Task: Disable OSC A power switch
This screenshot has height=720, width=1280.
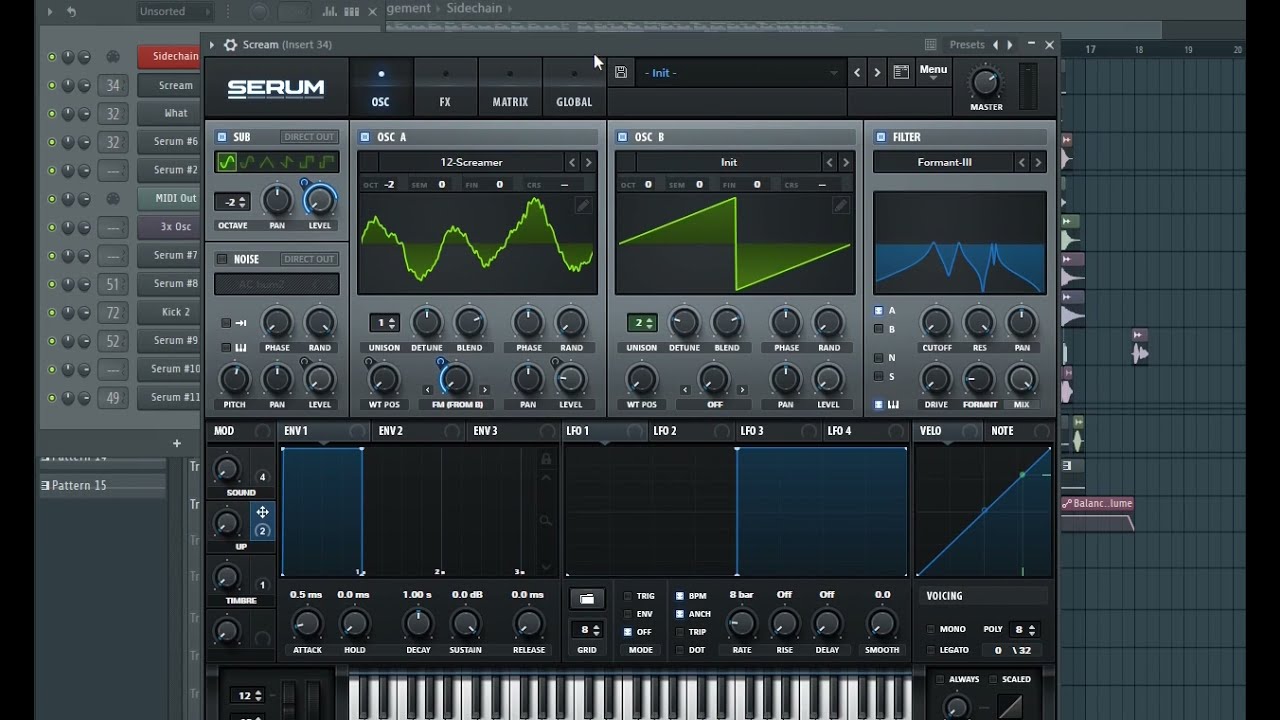Action: 364,137
